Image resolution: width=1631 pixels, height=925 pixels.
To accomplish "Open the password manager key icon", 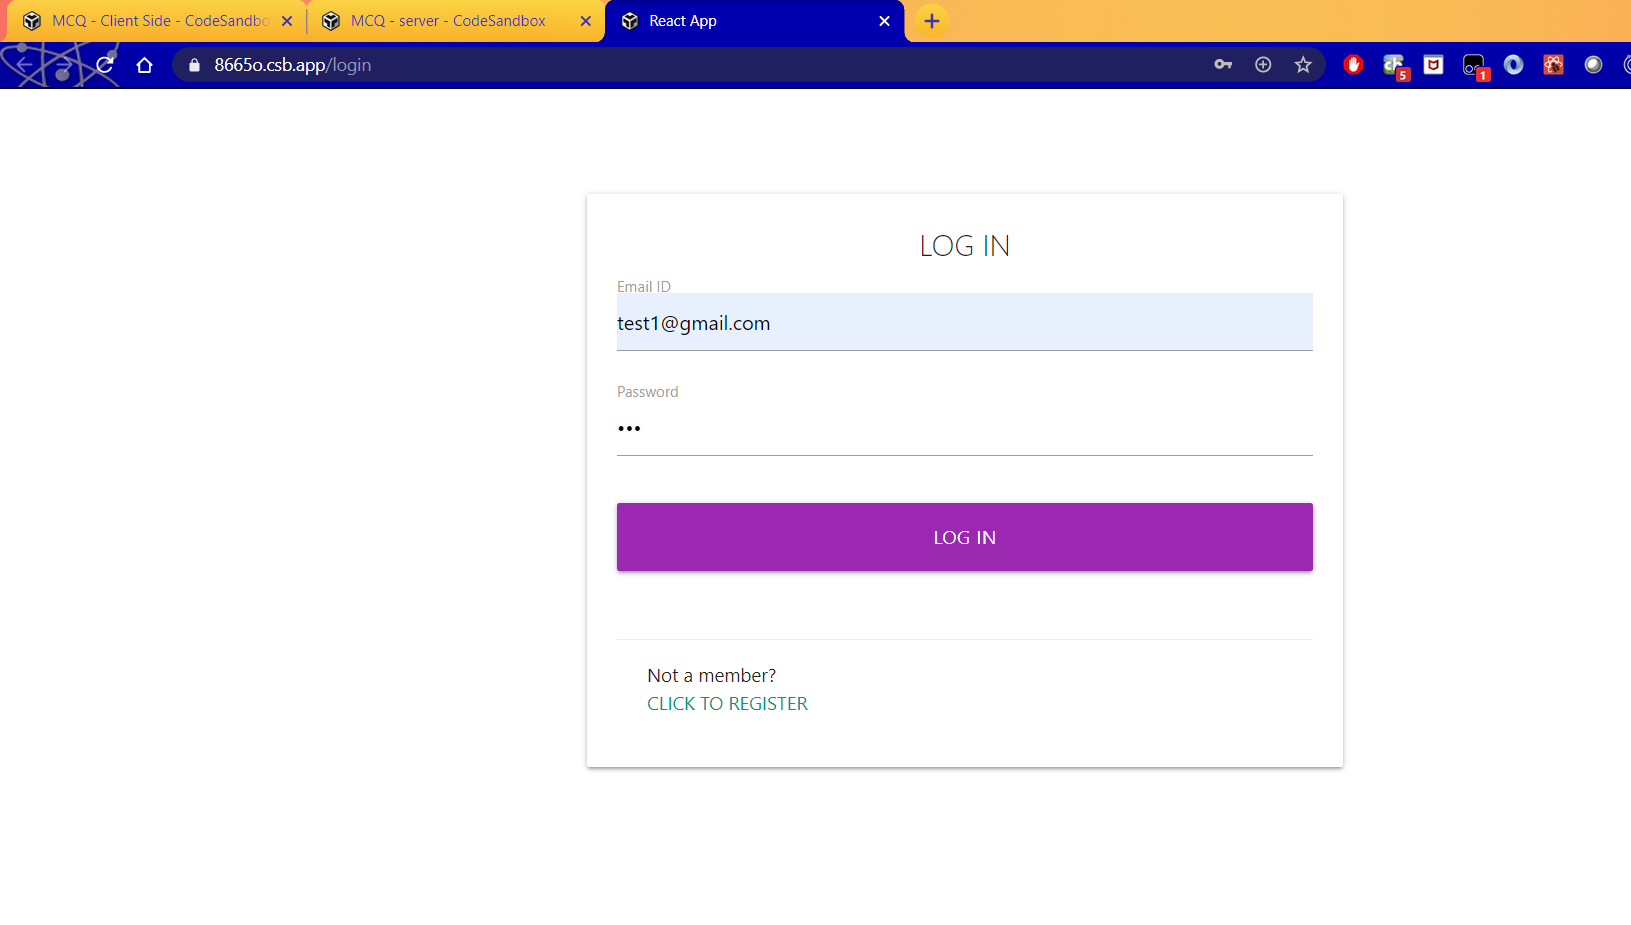I will point(1222,64).
